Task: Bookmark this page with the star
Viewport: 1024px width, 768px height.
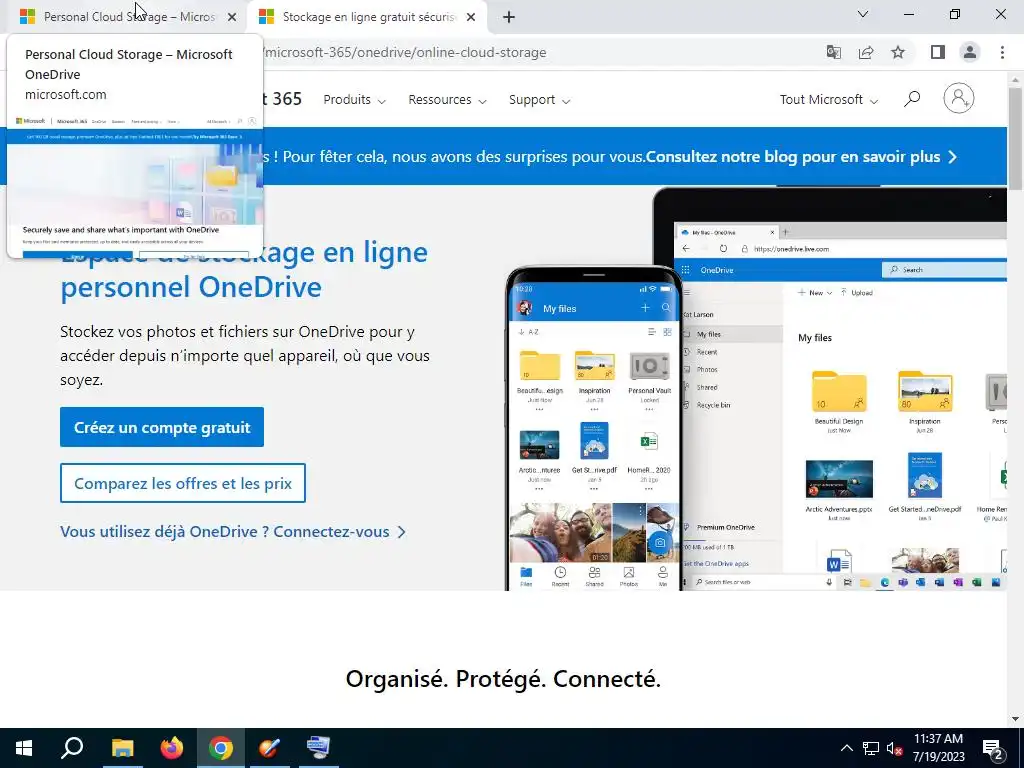Action: click(x=898, y=52)
